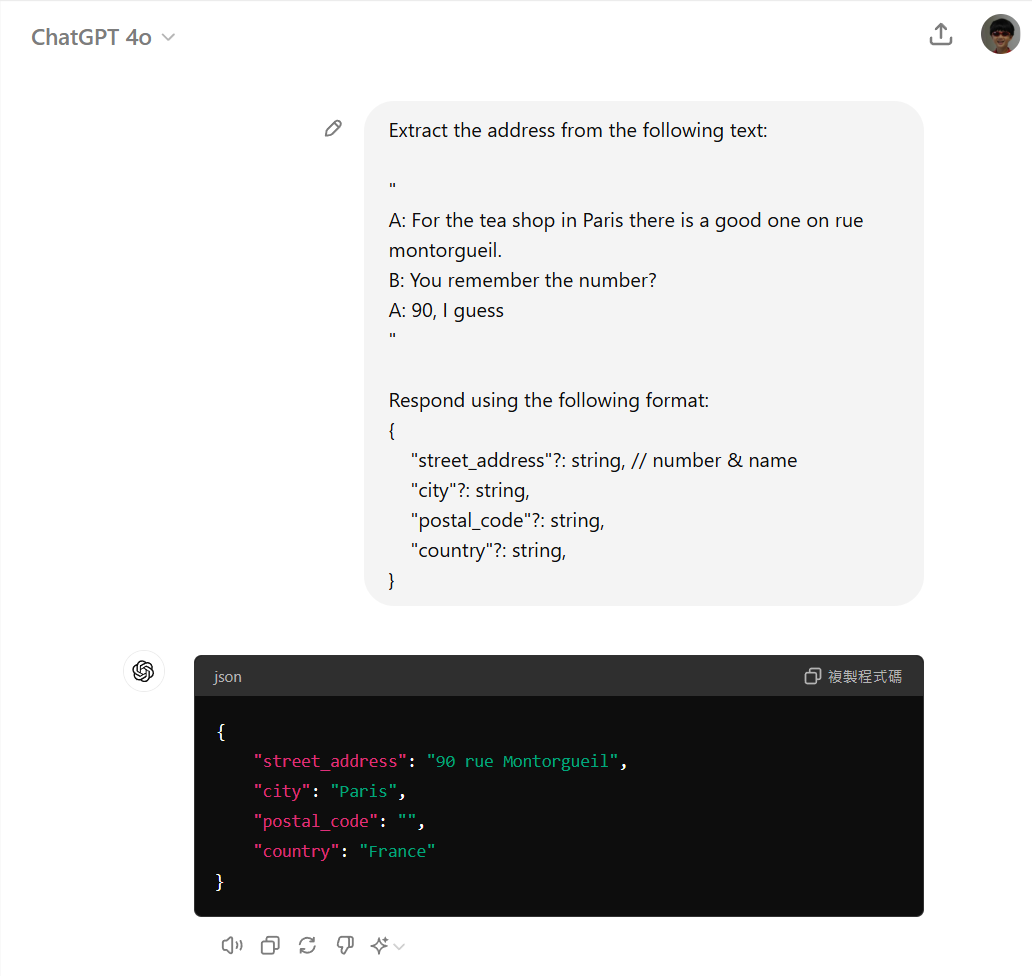Click the share conversation icon

click(940, 35)
